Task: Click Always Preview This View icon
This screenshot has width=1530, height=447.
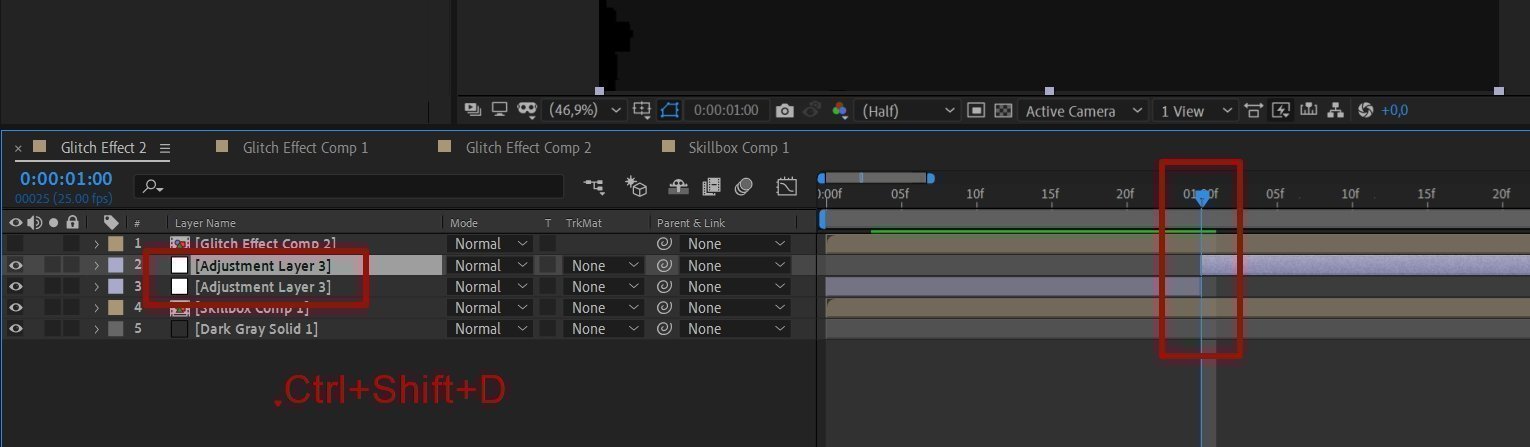Action: [474, 110]
